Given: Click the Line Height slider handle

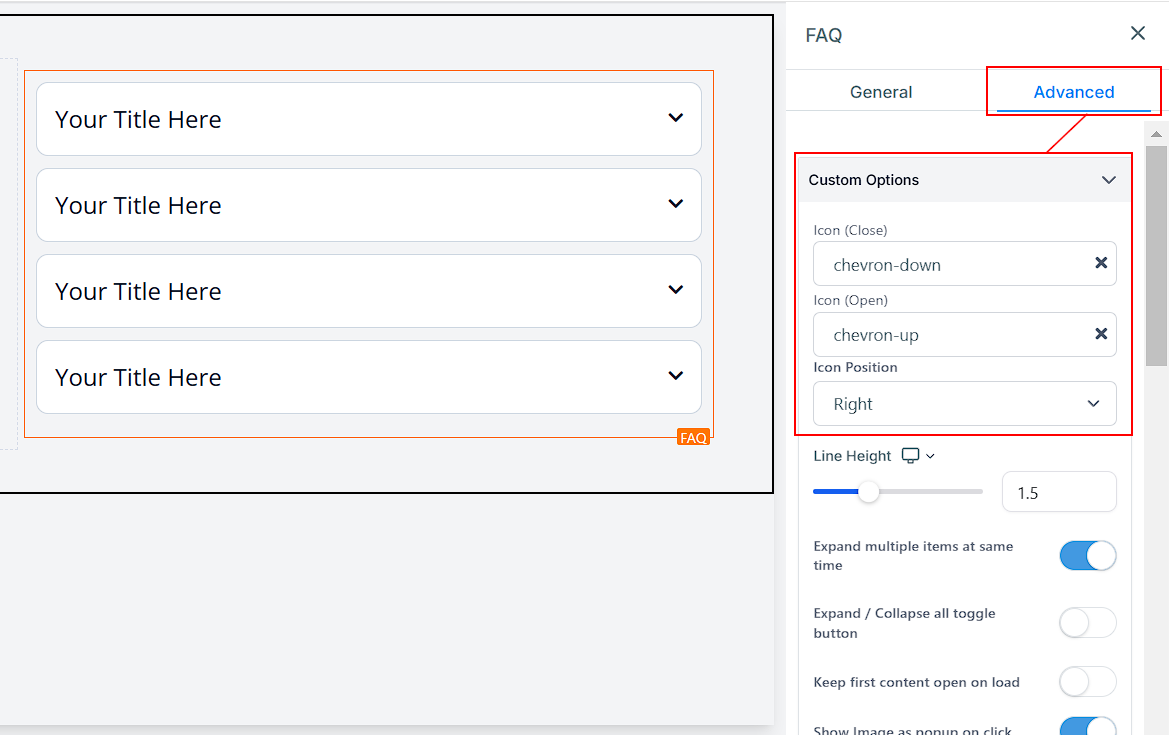Looking at the screenshot, I should pos(869,492).
